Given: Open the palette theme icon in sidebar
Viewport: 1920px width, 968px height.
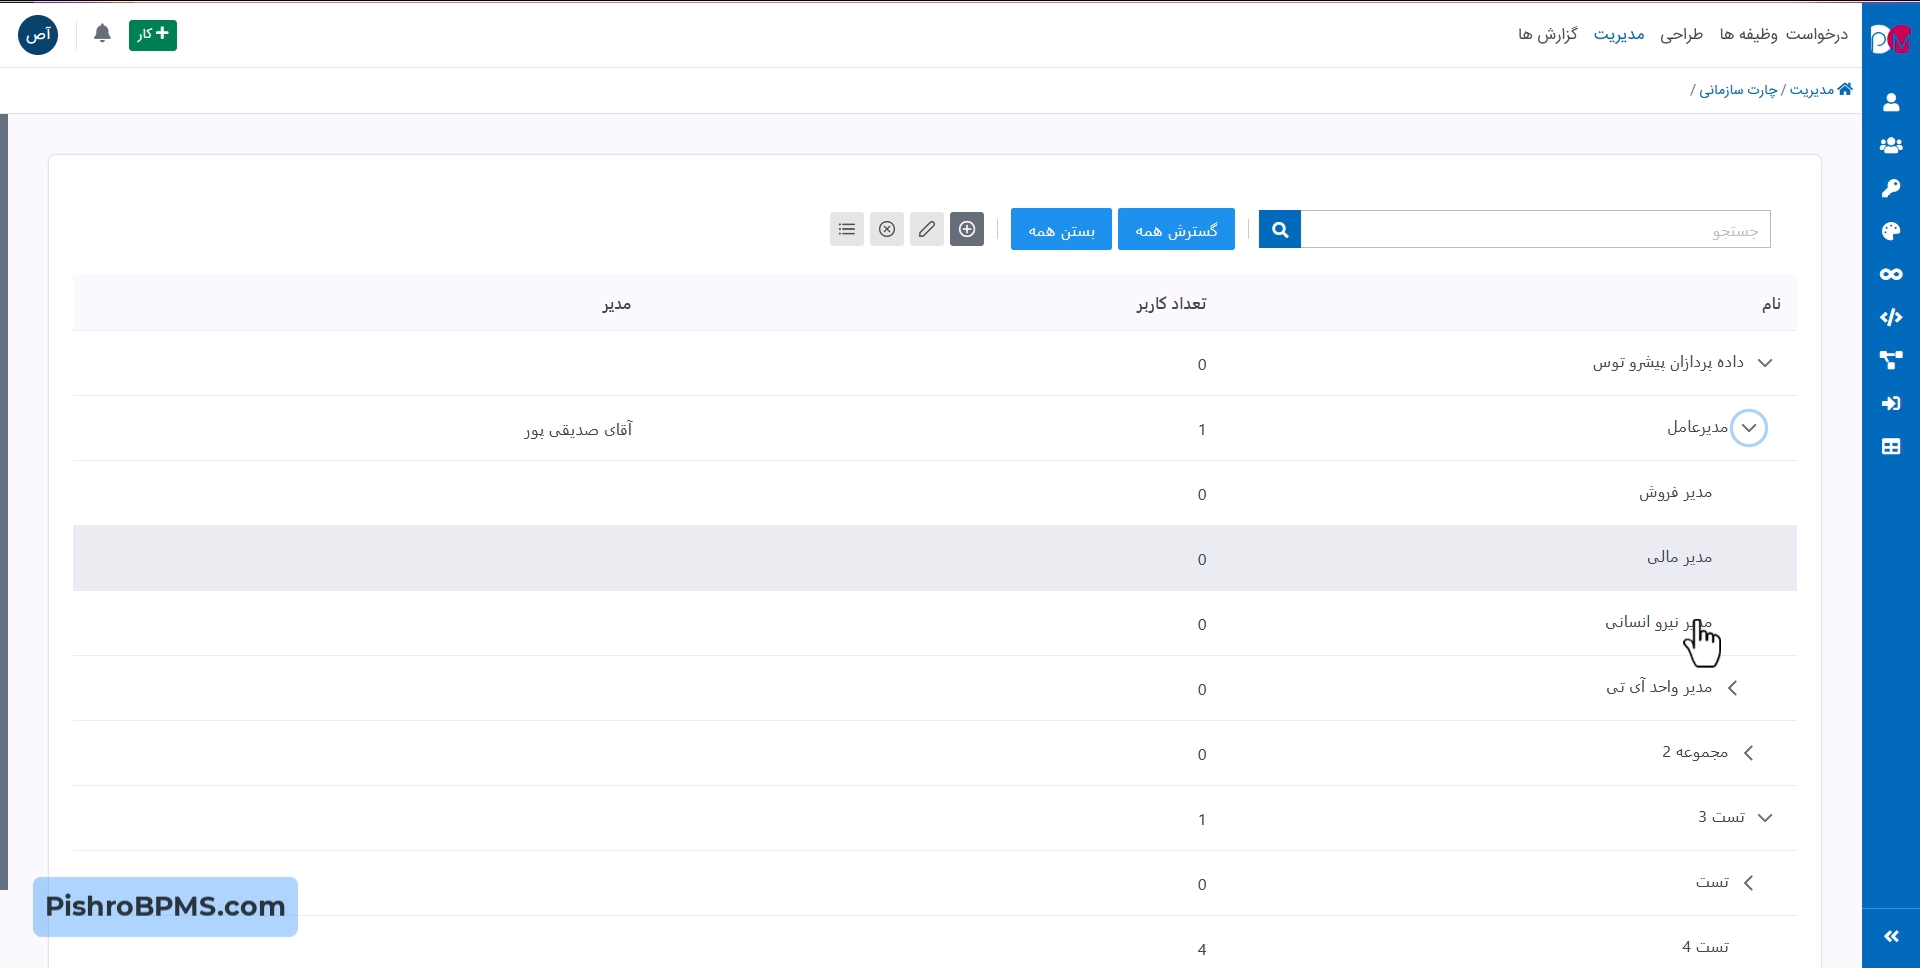Looking at the screenshot, I should point(1890,231).
